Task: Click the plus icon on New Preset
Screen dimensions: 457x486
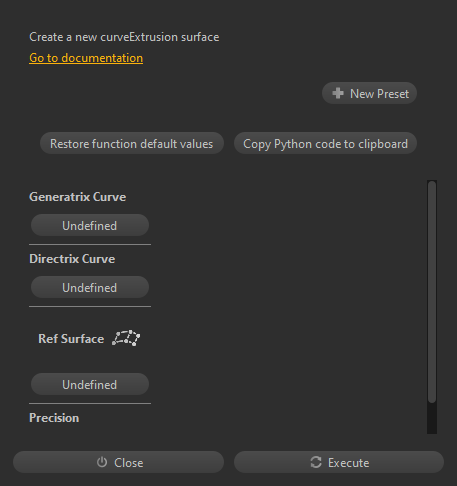Action: [x=338, y=93]
